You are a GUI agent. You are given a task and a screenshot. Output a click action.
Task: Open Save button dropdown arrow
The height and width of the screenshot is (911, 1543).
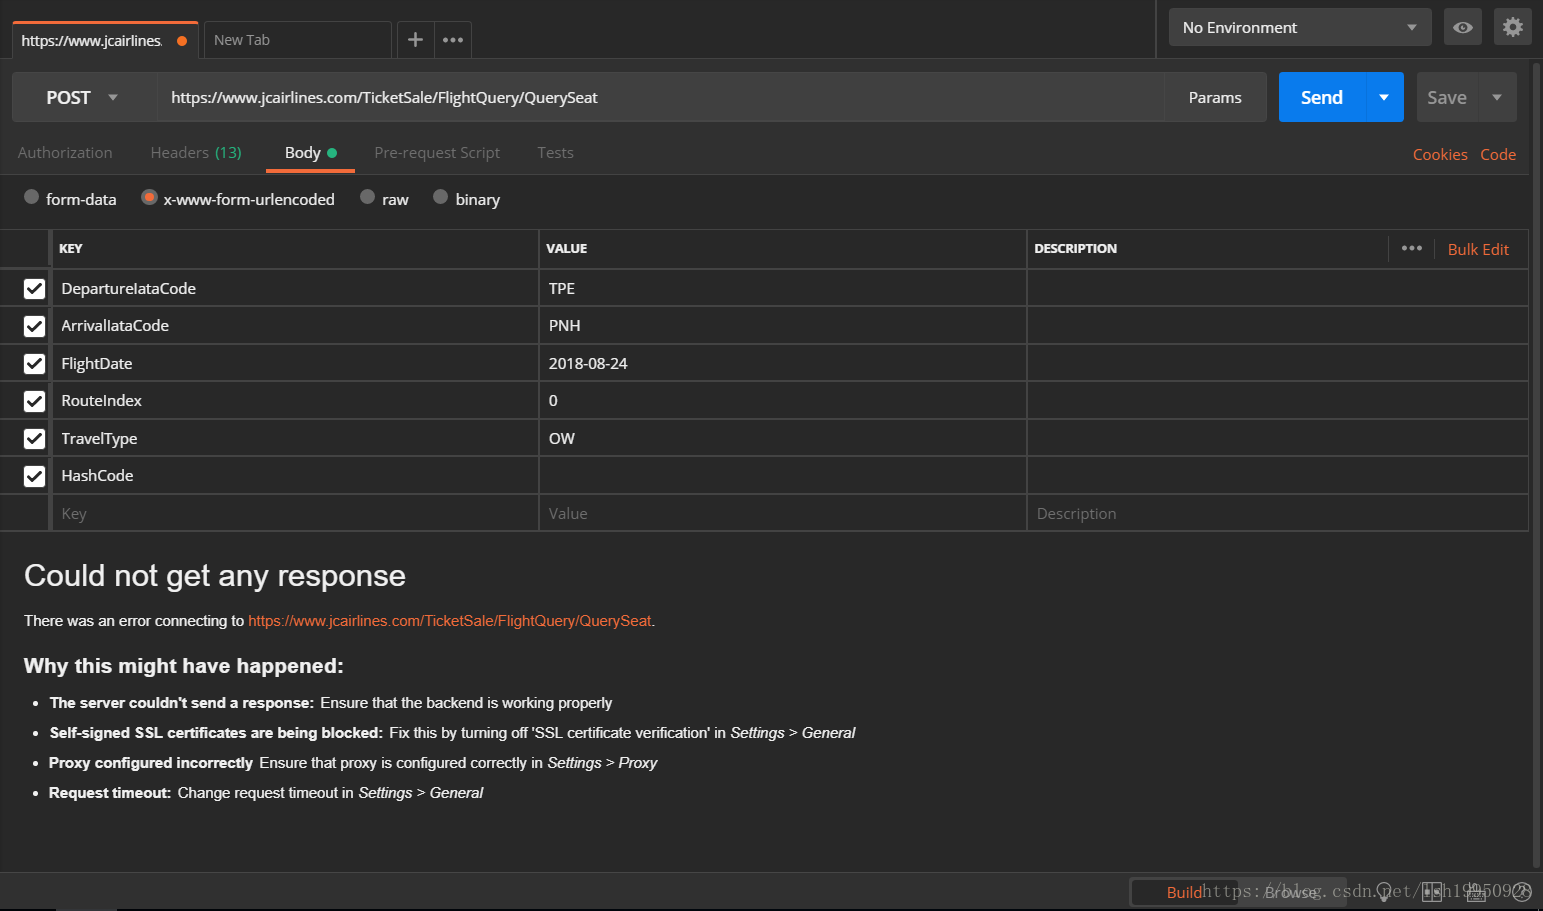tap(1497, 97)
